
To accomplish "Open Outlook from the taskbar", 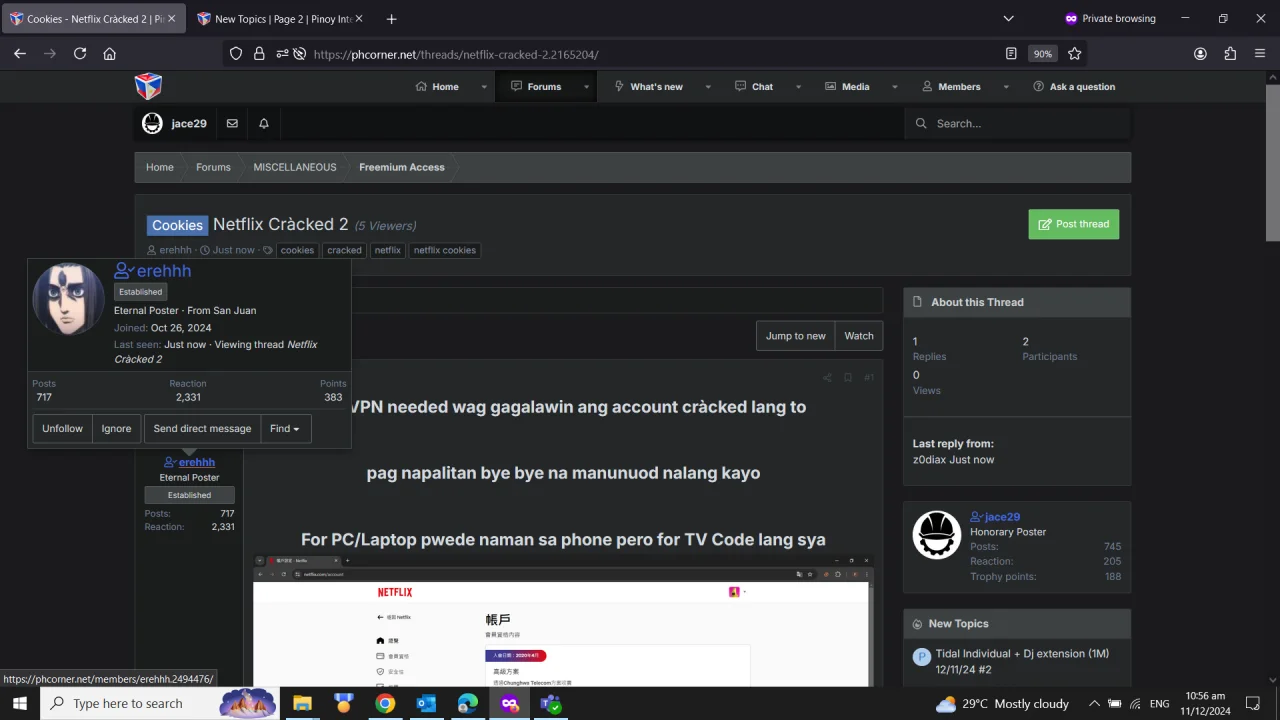I will pos(426,703).
